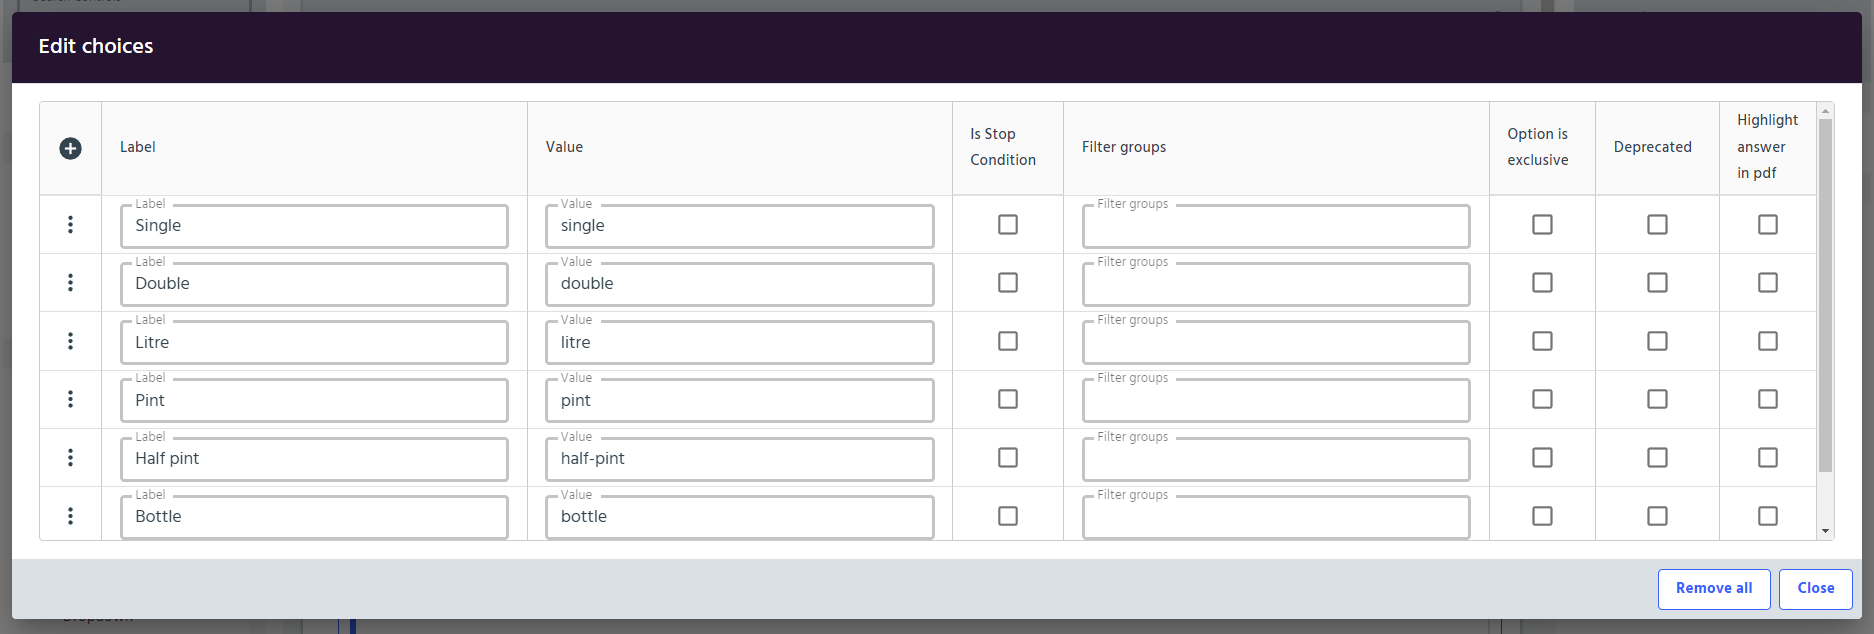Focus Filter groups field in Bottle row

tap(1276, 517)
